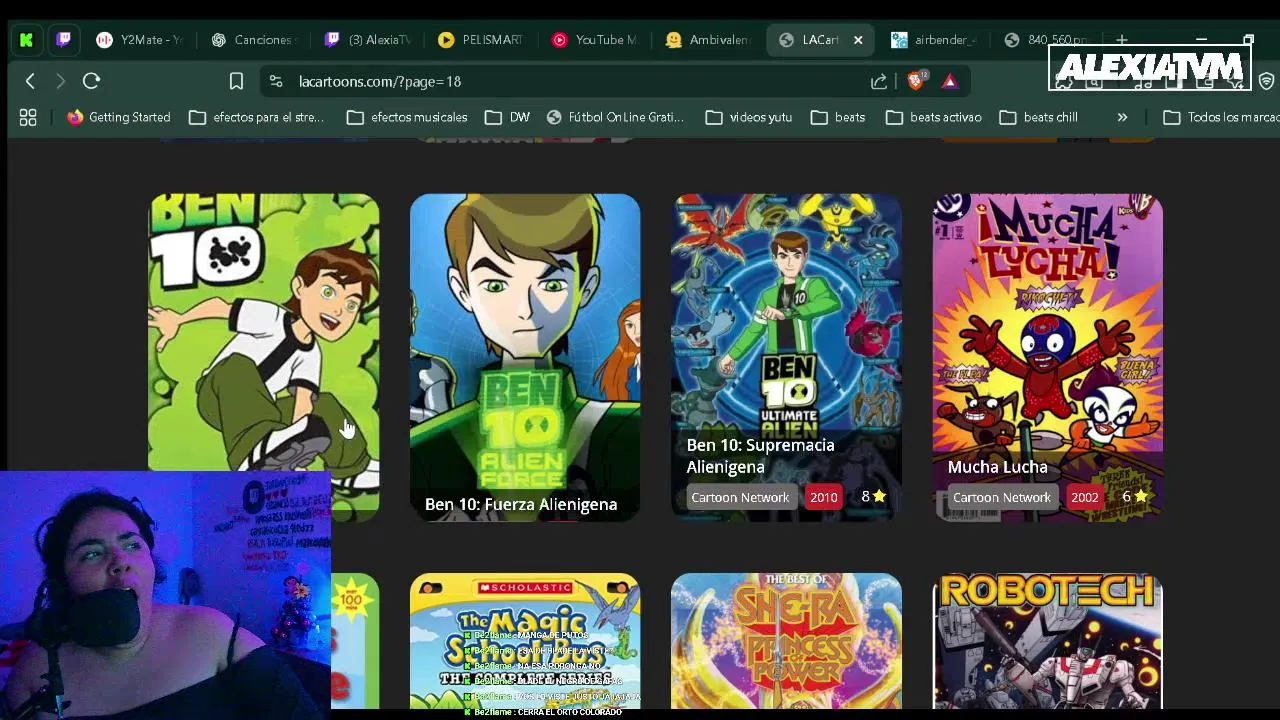This screenshot has height=720, width=1280.
Task: Switch to the Ambivalen tab
Action: [708, 40]
